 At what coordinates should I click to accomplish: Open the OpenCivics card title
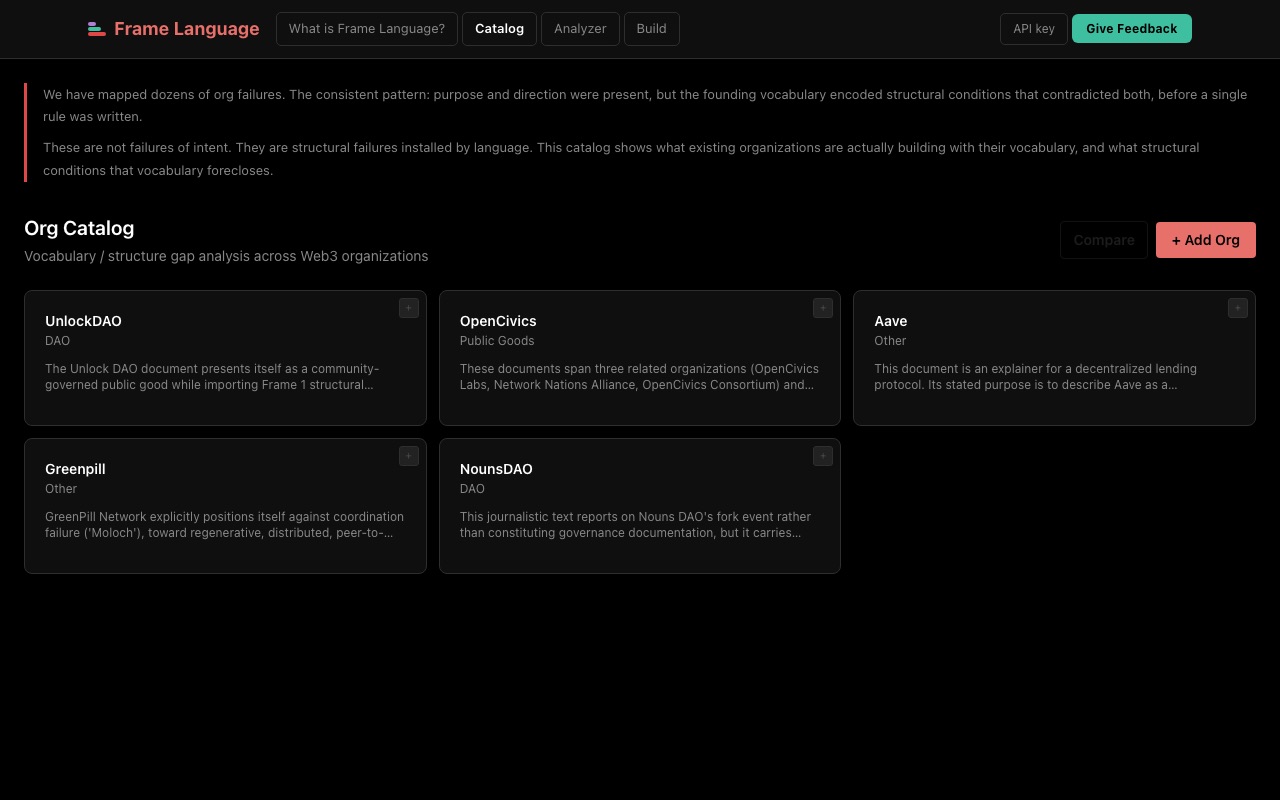(x=498, y=321)
